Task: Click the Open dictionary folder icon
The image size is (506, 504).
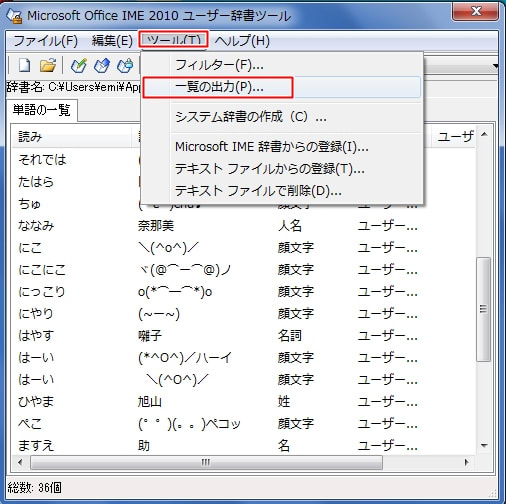Action: click(x=48, y=65)
